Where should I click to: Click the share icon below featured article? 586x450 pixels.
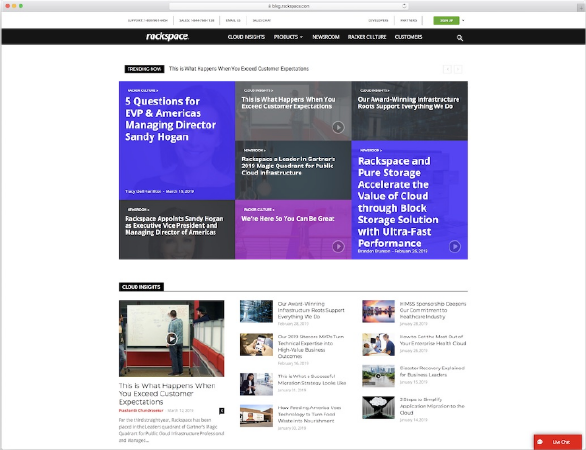click(222, 411)
